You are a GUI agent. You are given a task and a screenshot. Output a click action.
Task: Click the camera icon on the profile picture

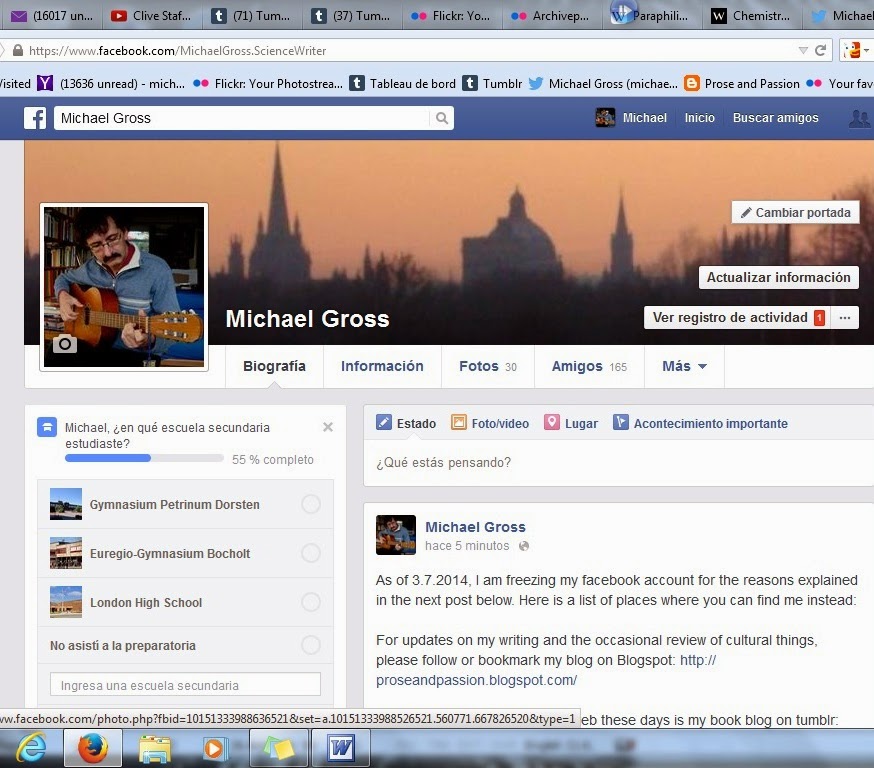[x=65, y=344]
